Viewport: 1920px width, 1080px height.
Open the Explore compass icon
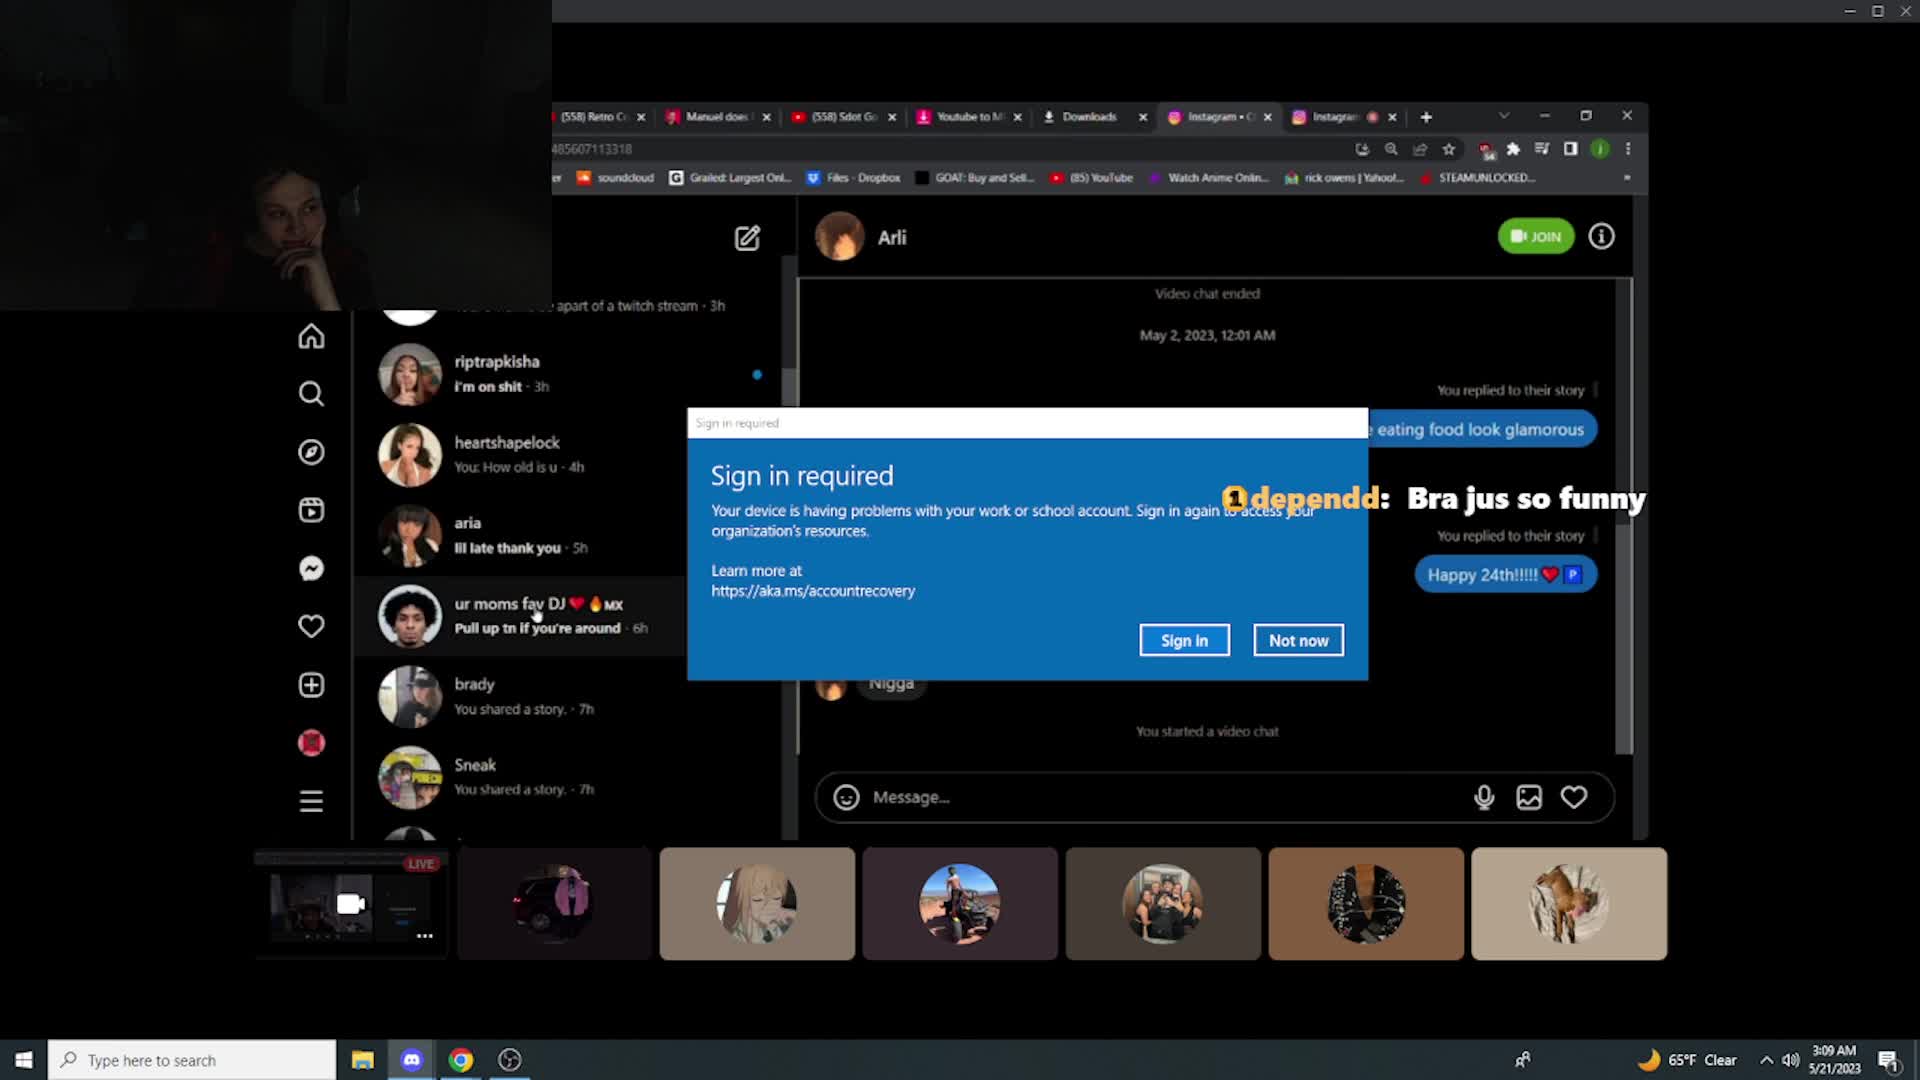coord(311,452)
